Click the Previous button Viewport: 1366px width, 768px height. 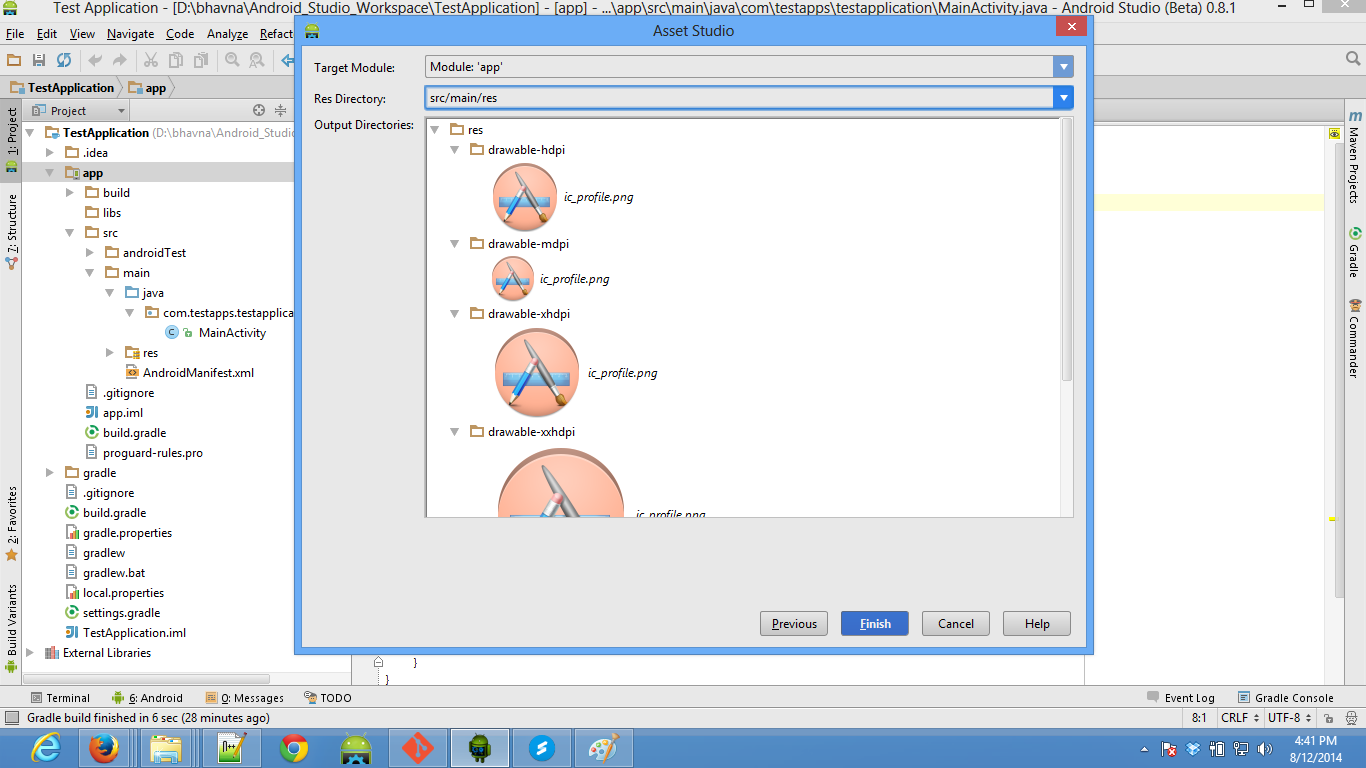pyautogui.click(x=794, y=624)
